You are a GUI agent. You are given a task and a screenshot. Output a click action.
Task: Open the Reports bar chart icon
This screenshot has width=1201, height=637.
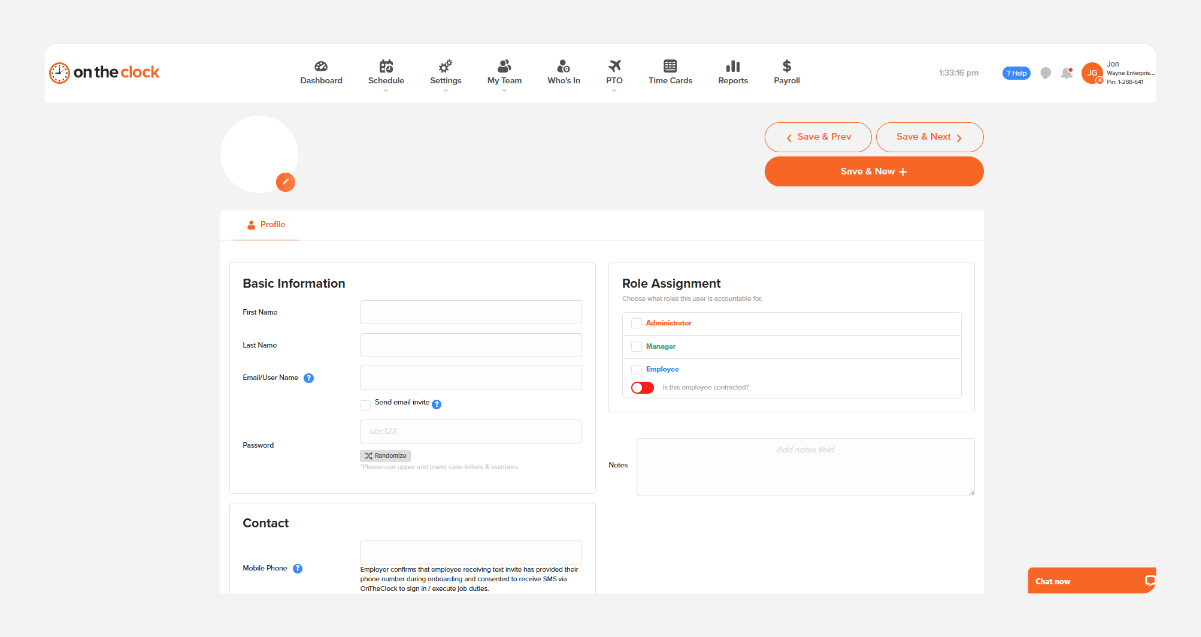pos(733,66)
